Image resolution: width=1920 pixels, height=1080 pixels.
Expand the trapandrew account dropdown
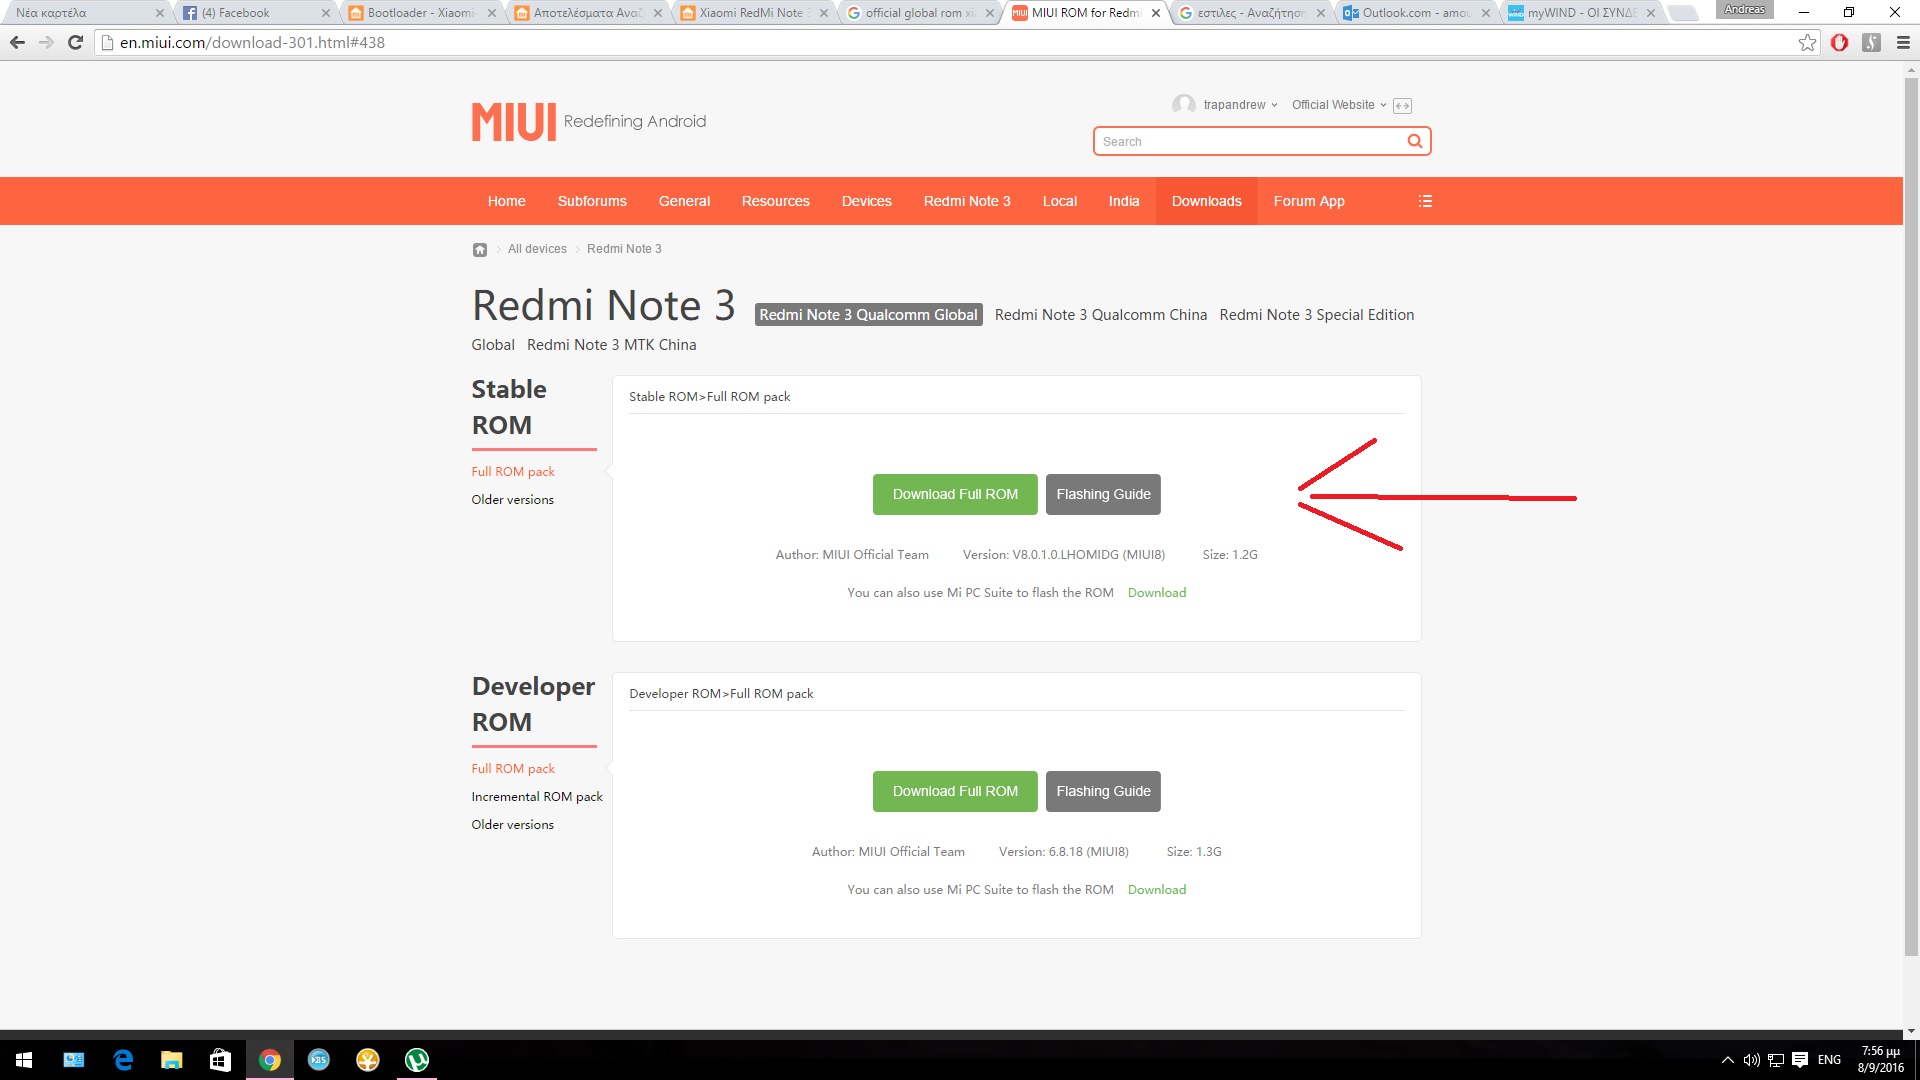pyautogui.click(x=1240, y=105)
